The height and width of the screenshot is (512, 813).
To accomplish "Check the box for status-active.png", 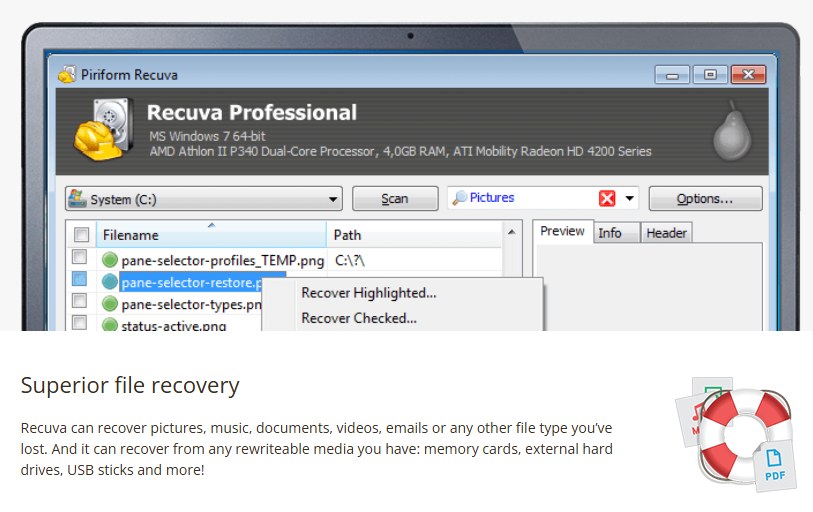I will click(79, 323).
